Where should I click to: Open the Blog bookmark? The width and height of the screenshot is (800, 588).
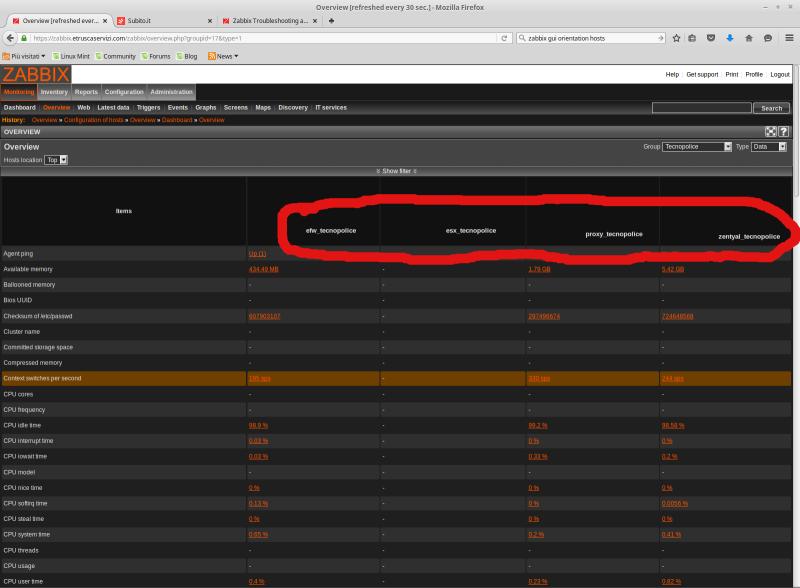click(x=187, y=56)
